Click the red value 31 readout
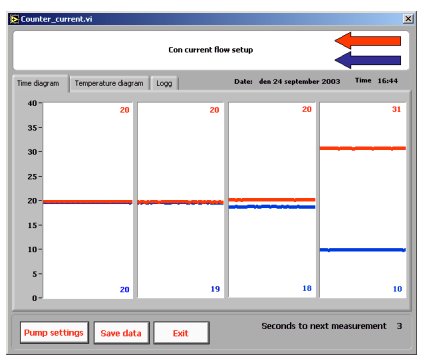This screenshot has height=364, width=425. 396,109
